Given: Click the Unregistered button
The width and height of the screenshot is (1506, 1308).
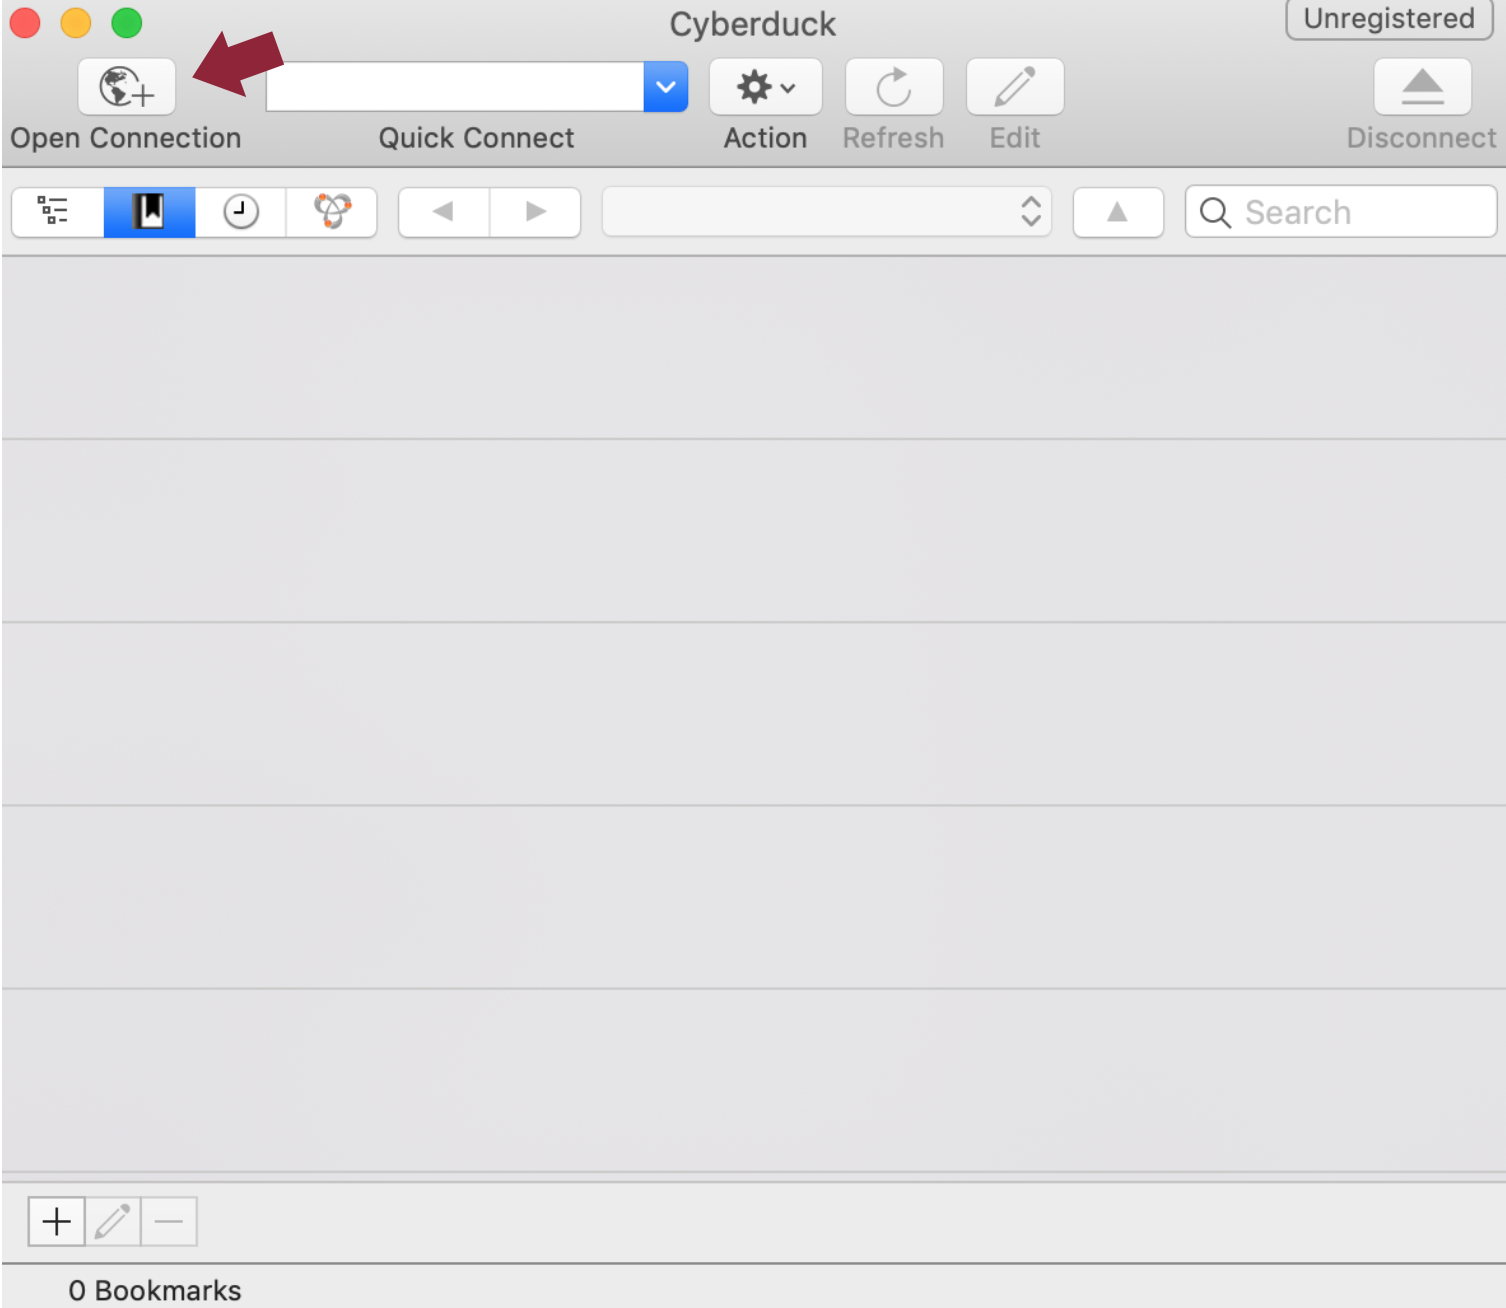Looking at the screenshot, I should click(x=1388, y=19).
